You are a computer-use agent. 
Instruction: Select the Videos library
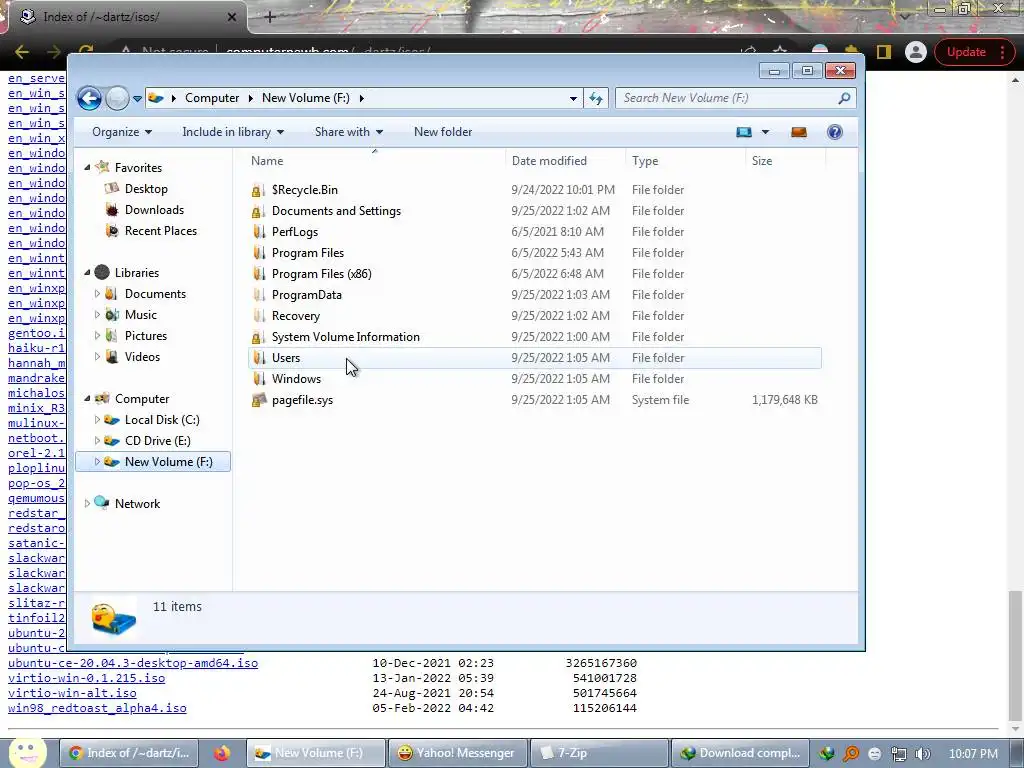[x=142, y=357]
